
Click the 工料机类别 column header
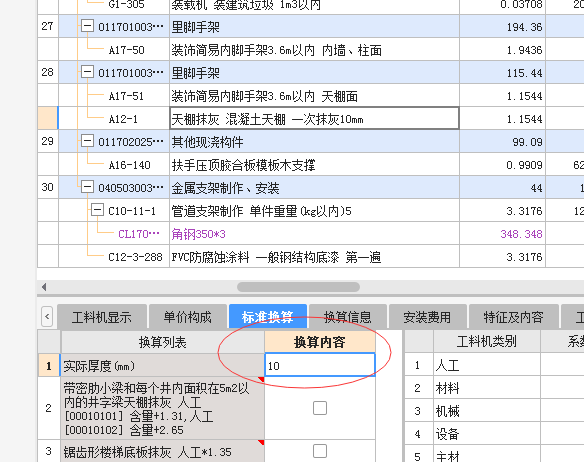click(487, 341)
